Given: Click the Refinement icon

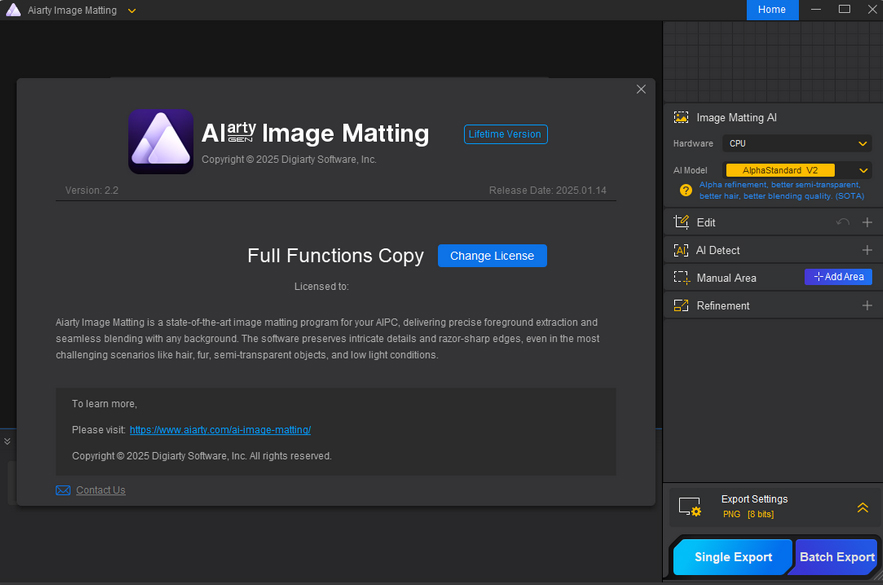Looking at the screenshot, I should click(x=681, y=306).
